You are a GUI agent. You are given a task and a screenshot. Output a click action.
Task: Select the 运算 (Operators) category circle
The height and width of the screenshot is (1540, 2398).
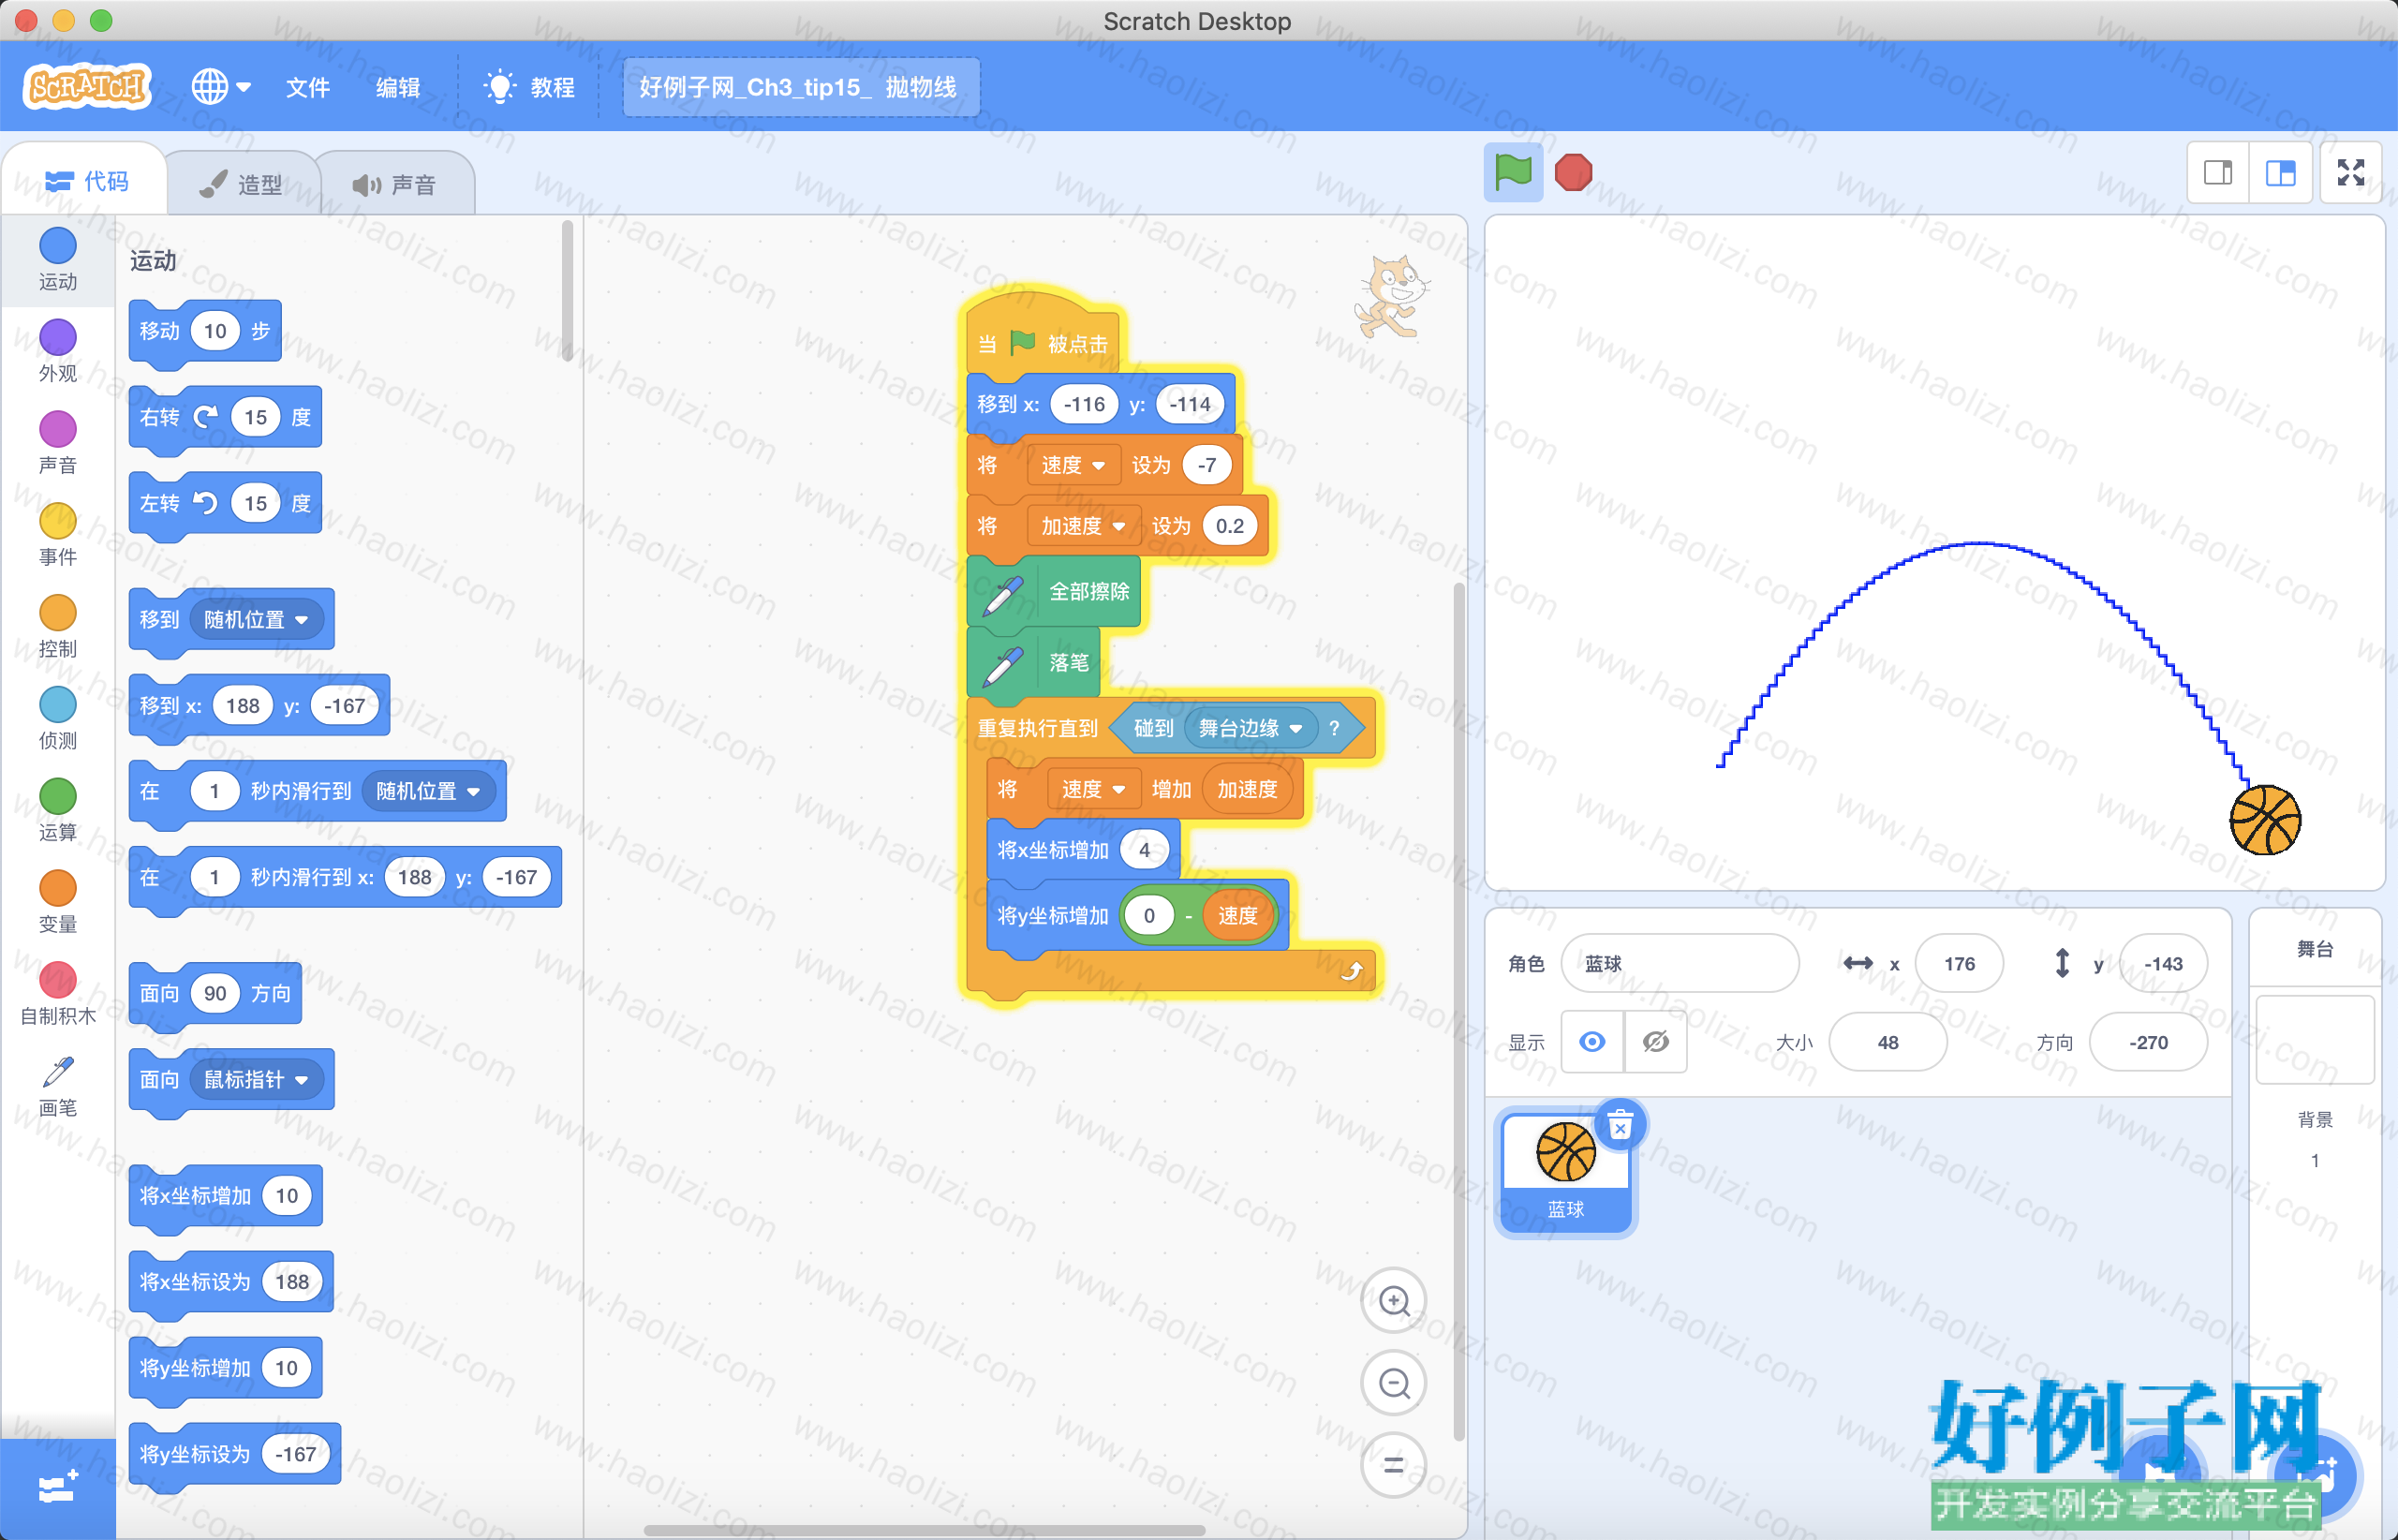(x=58, y=797)
